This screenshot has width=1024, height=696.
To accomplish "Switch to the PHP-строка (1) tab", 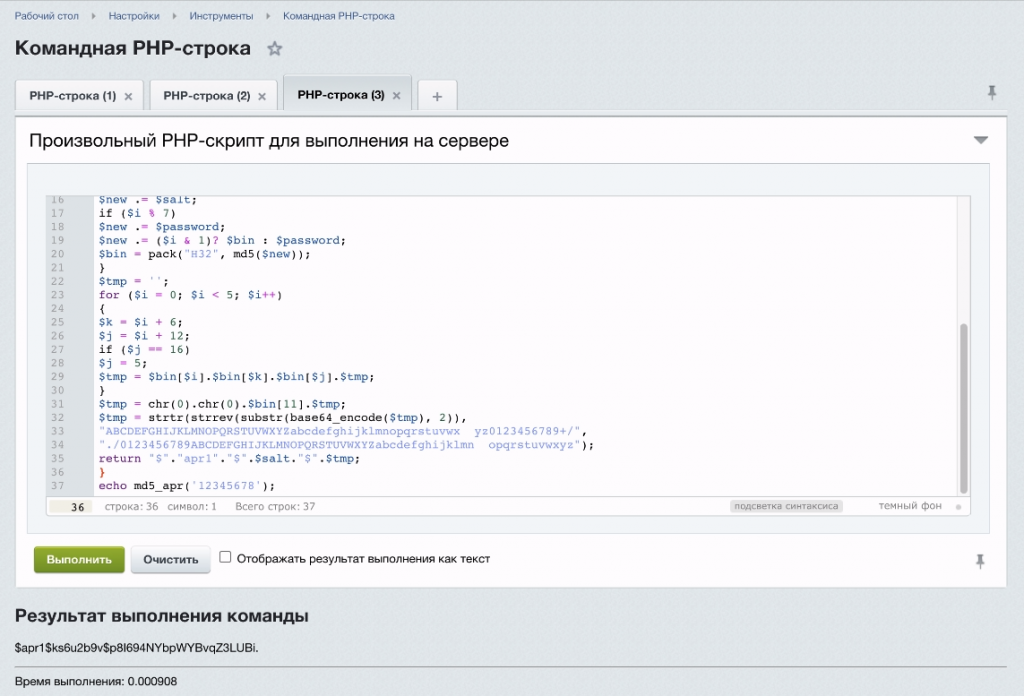I will coord(72,95).
